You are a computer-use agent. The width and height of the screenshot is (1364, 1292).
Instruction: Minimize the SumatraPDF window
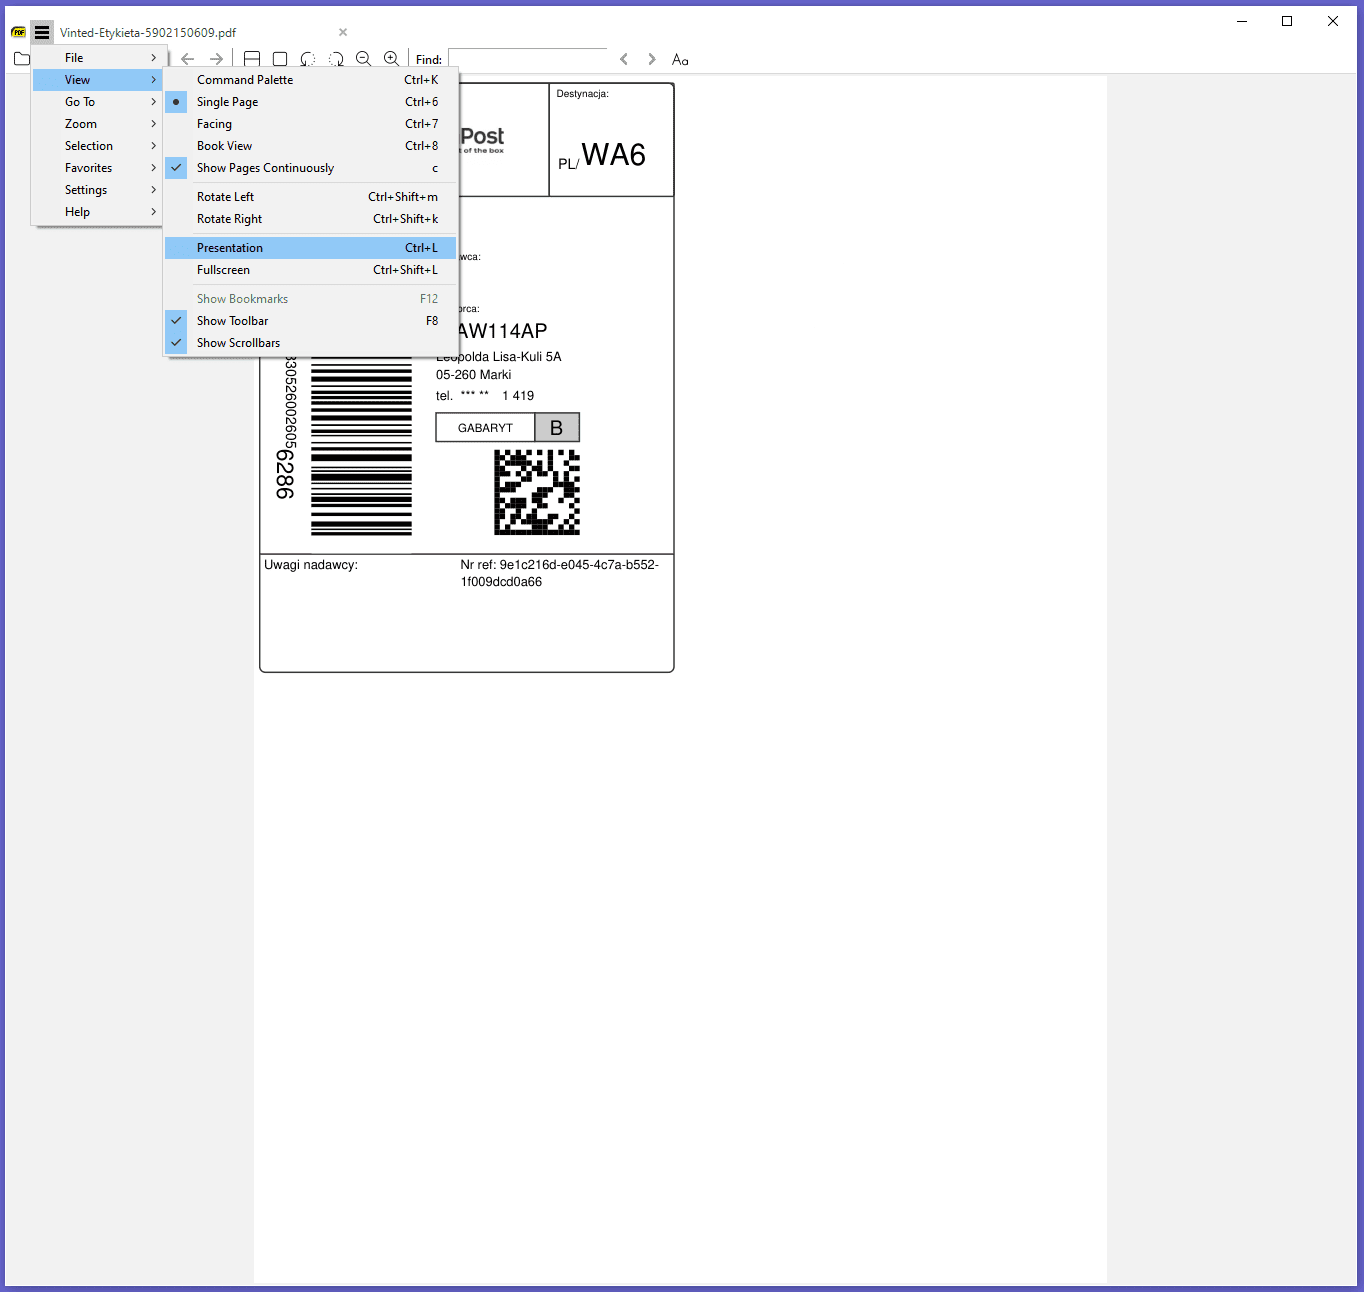1242,21
